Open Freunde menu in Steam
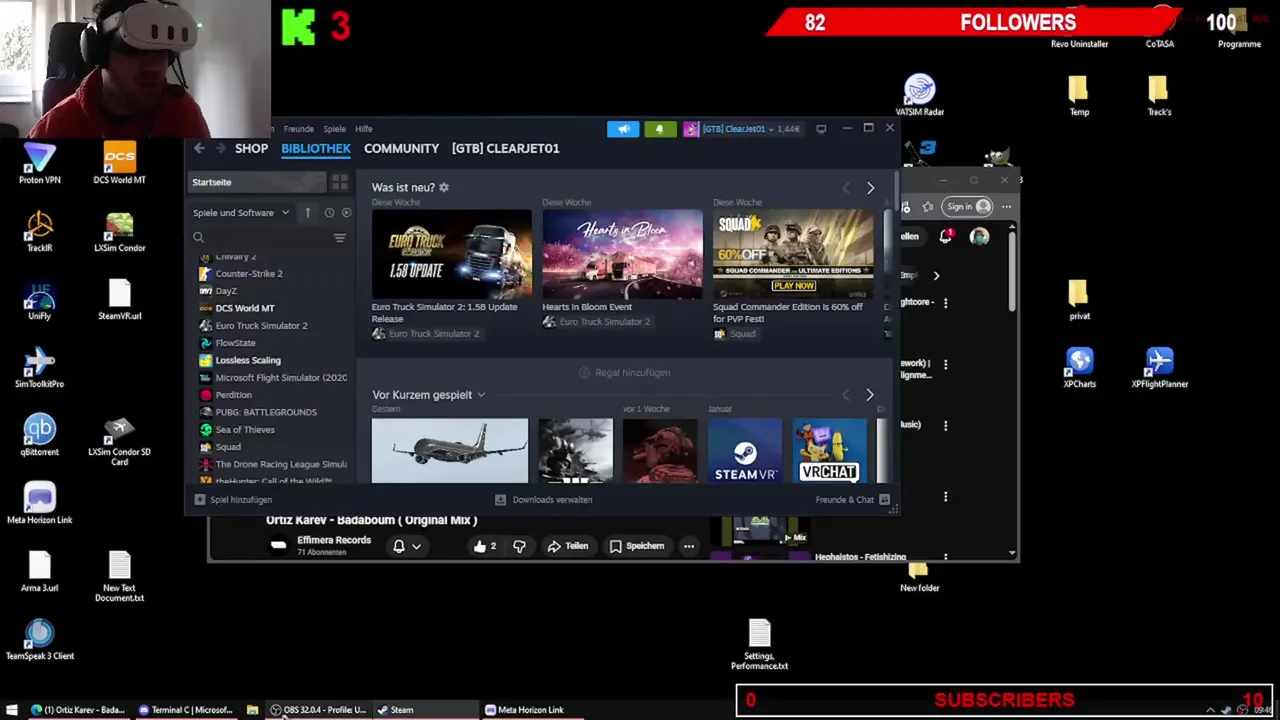The height and width of the screenshot is (720, 1280). 298,129
